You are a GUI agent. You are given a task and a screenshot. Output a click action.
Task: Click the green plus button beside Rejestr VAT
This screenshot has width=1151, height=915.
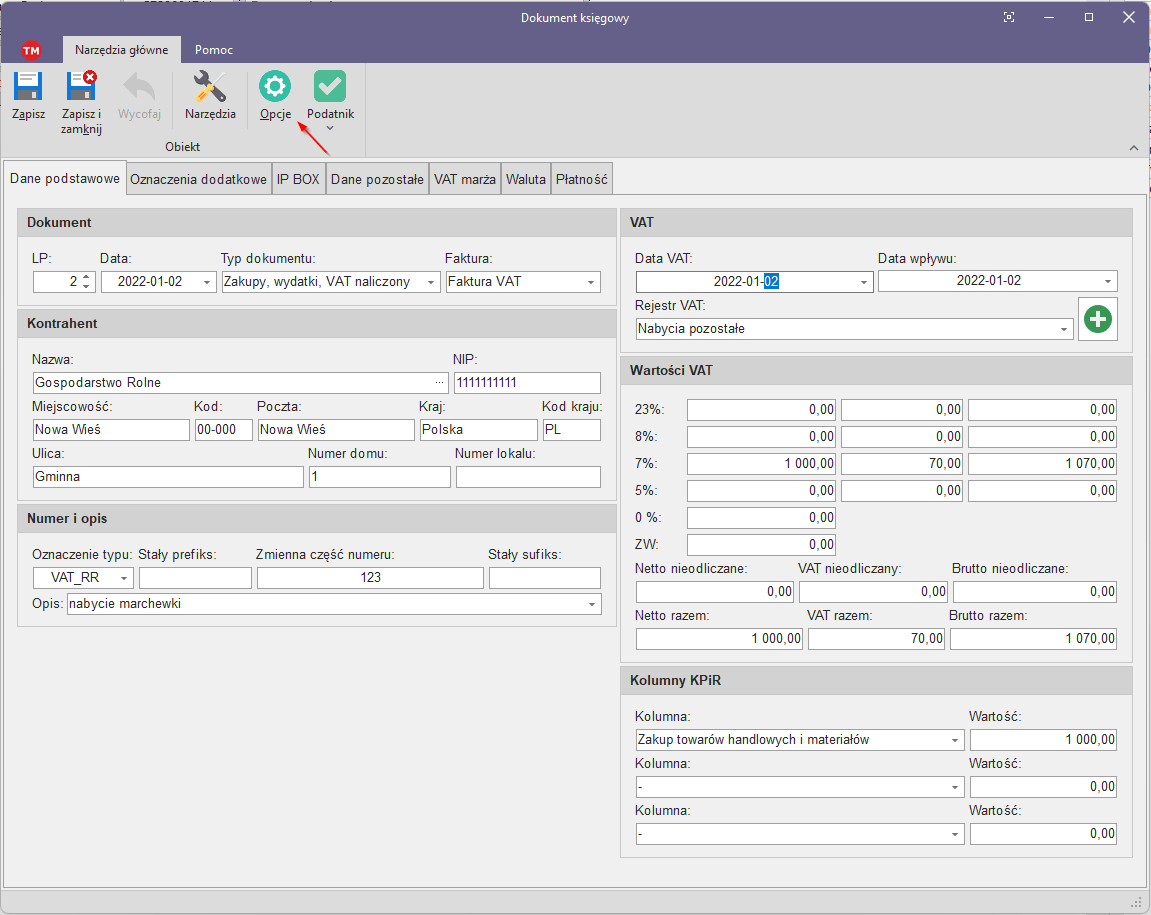[x=1098, y=320]
